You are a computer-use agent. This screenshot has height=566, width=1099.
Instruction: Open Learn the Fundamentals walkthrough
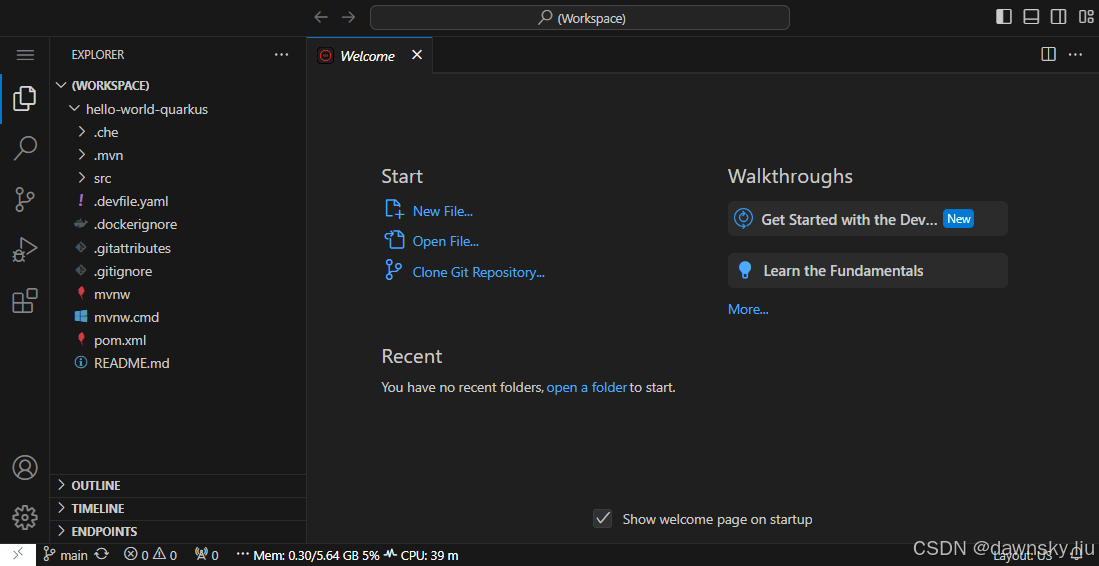[x=868, y=270]
